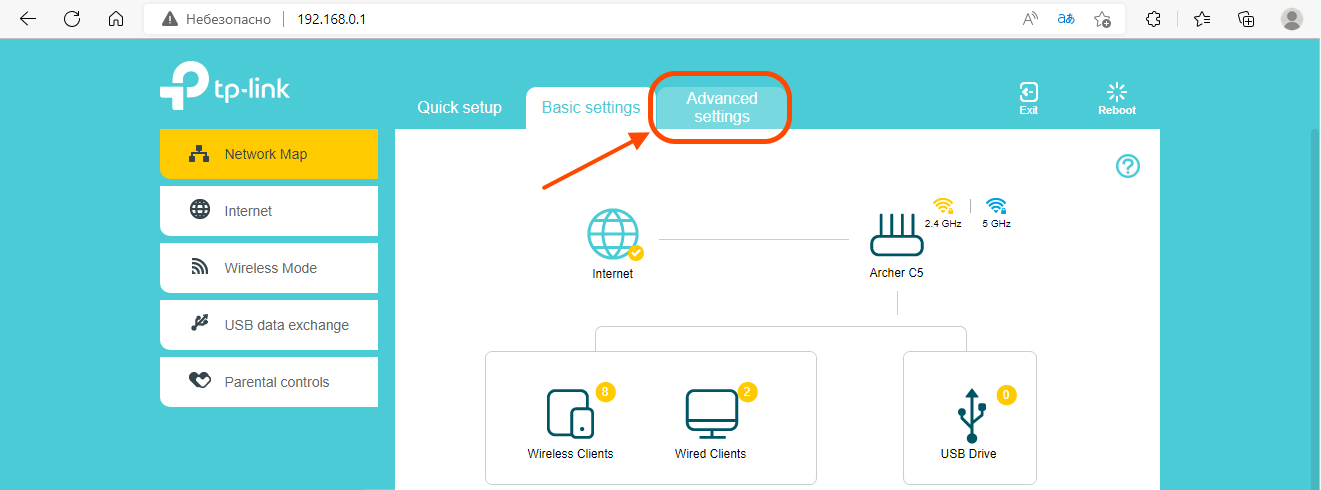This screenshot has height=490, width=1321.
Task: Go to Wireless Mode in sidebar
Action: (x=268, y=268)
